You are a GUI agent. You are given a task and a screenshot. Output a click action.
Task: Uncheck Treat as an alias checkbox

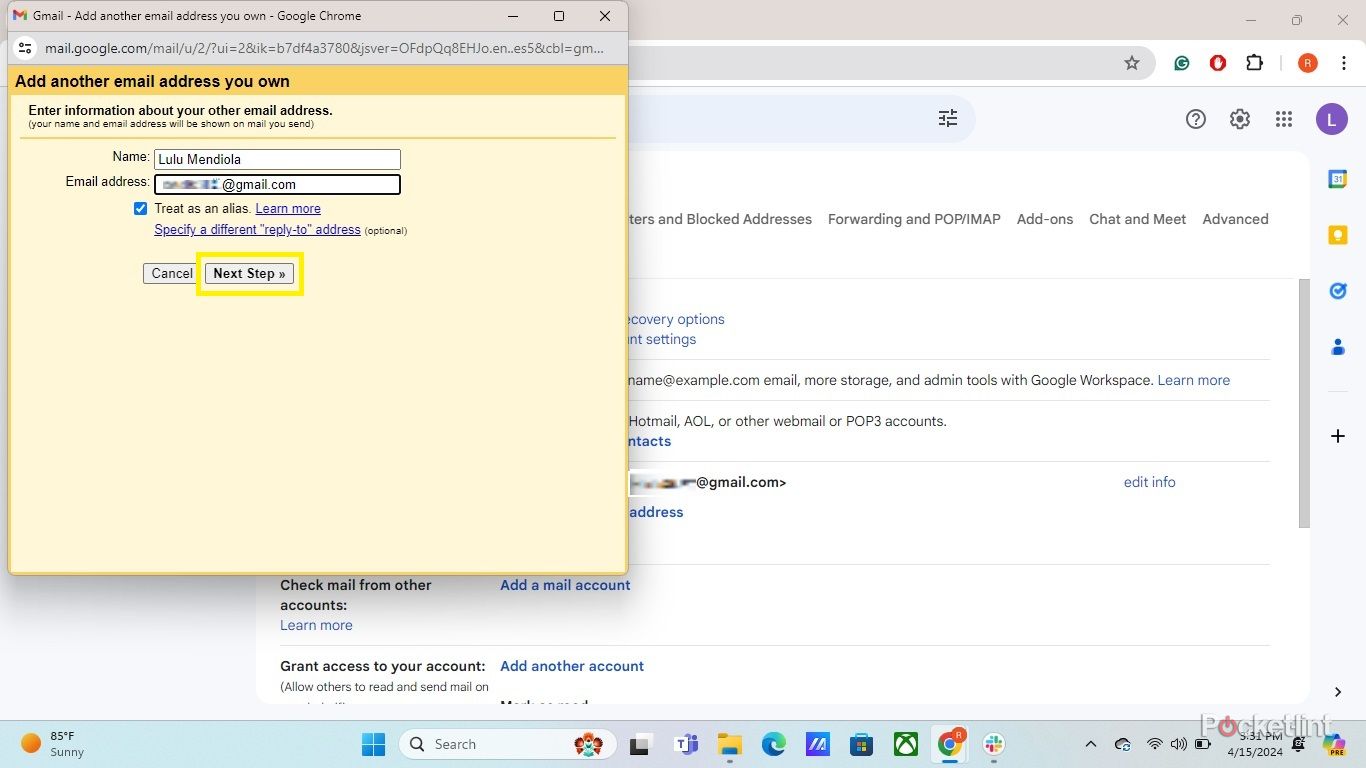(140, 208)
